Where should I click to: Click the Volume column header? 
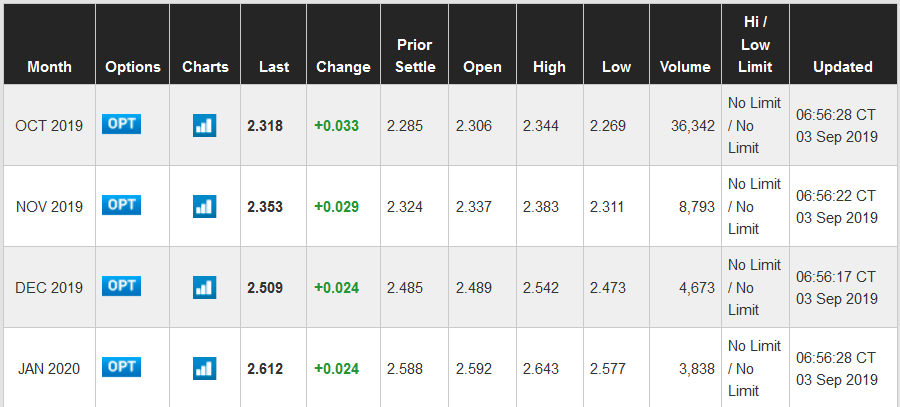685,67
